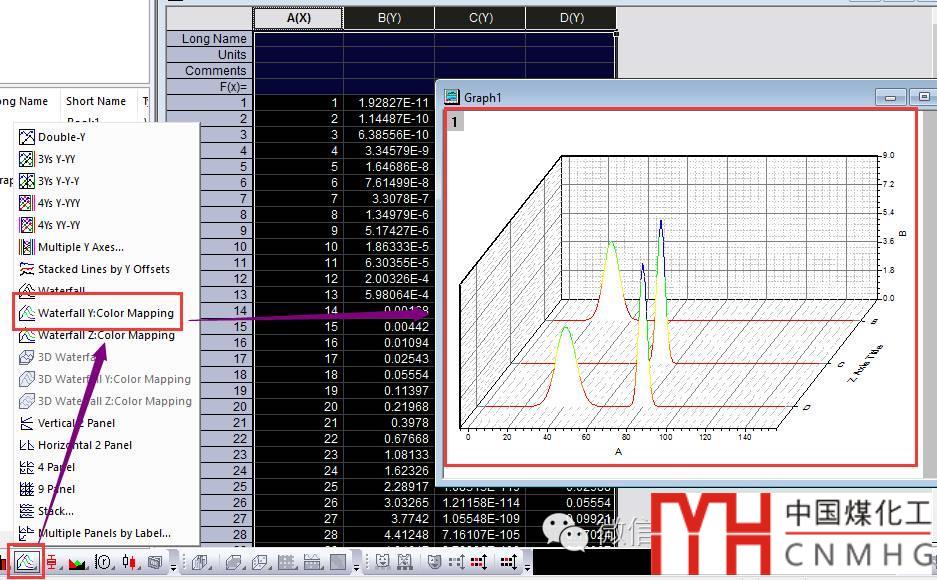Click the box chart statistics plot icon
This screenshot has width=937, height=580.
[x=52, y=563]
